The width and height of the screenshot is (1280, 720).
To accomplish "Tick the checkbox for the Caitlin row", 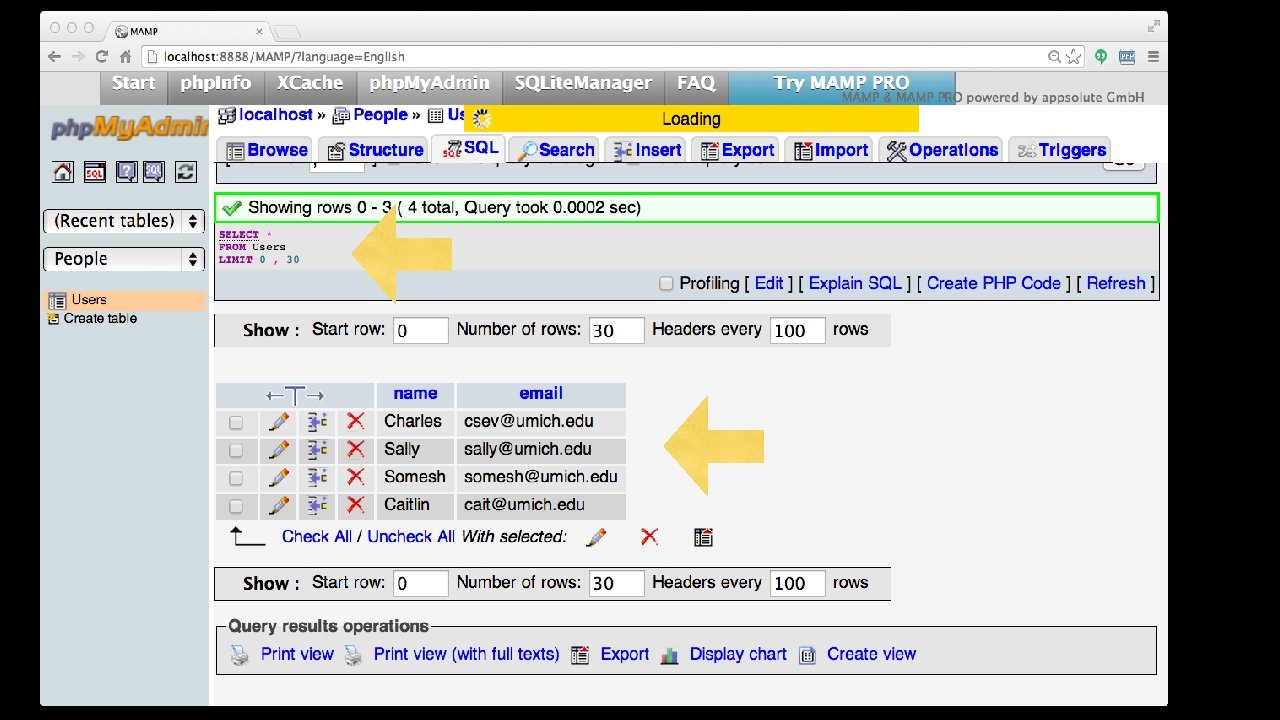I will 236,507.
